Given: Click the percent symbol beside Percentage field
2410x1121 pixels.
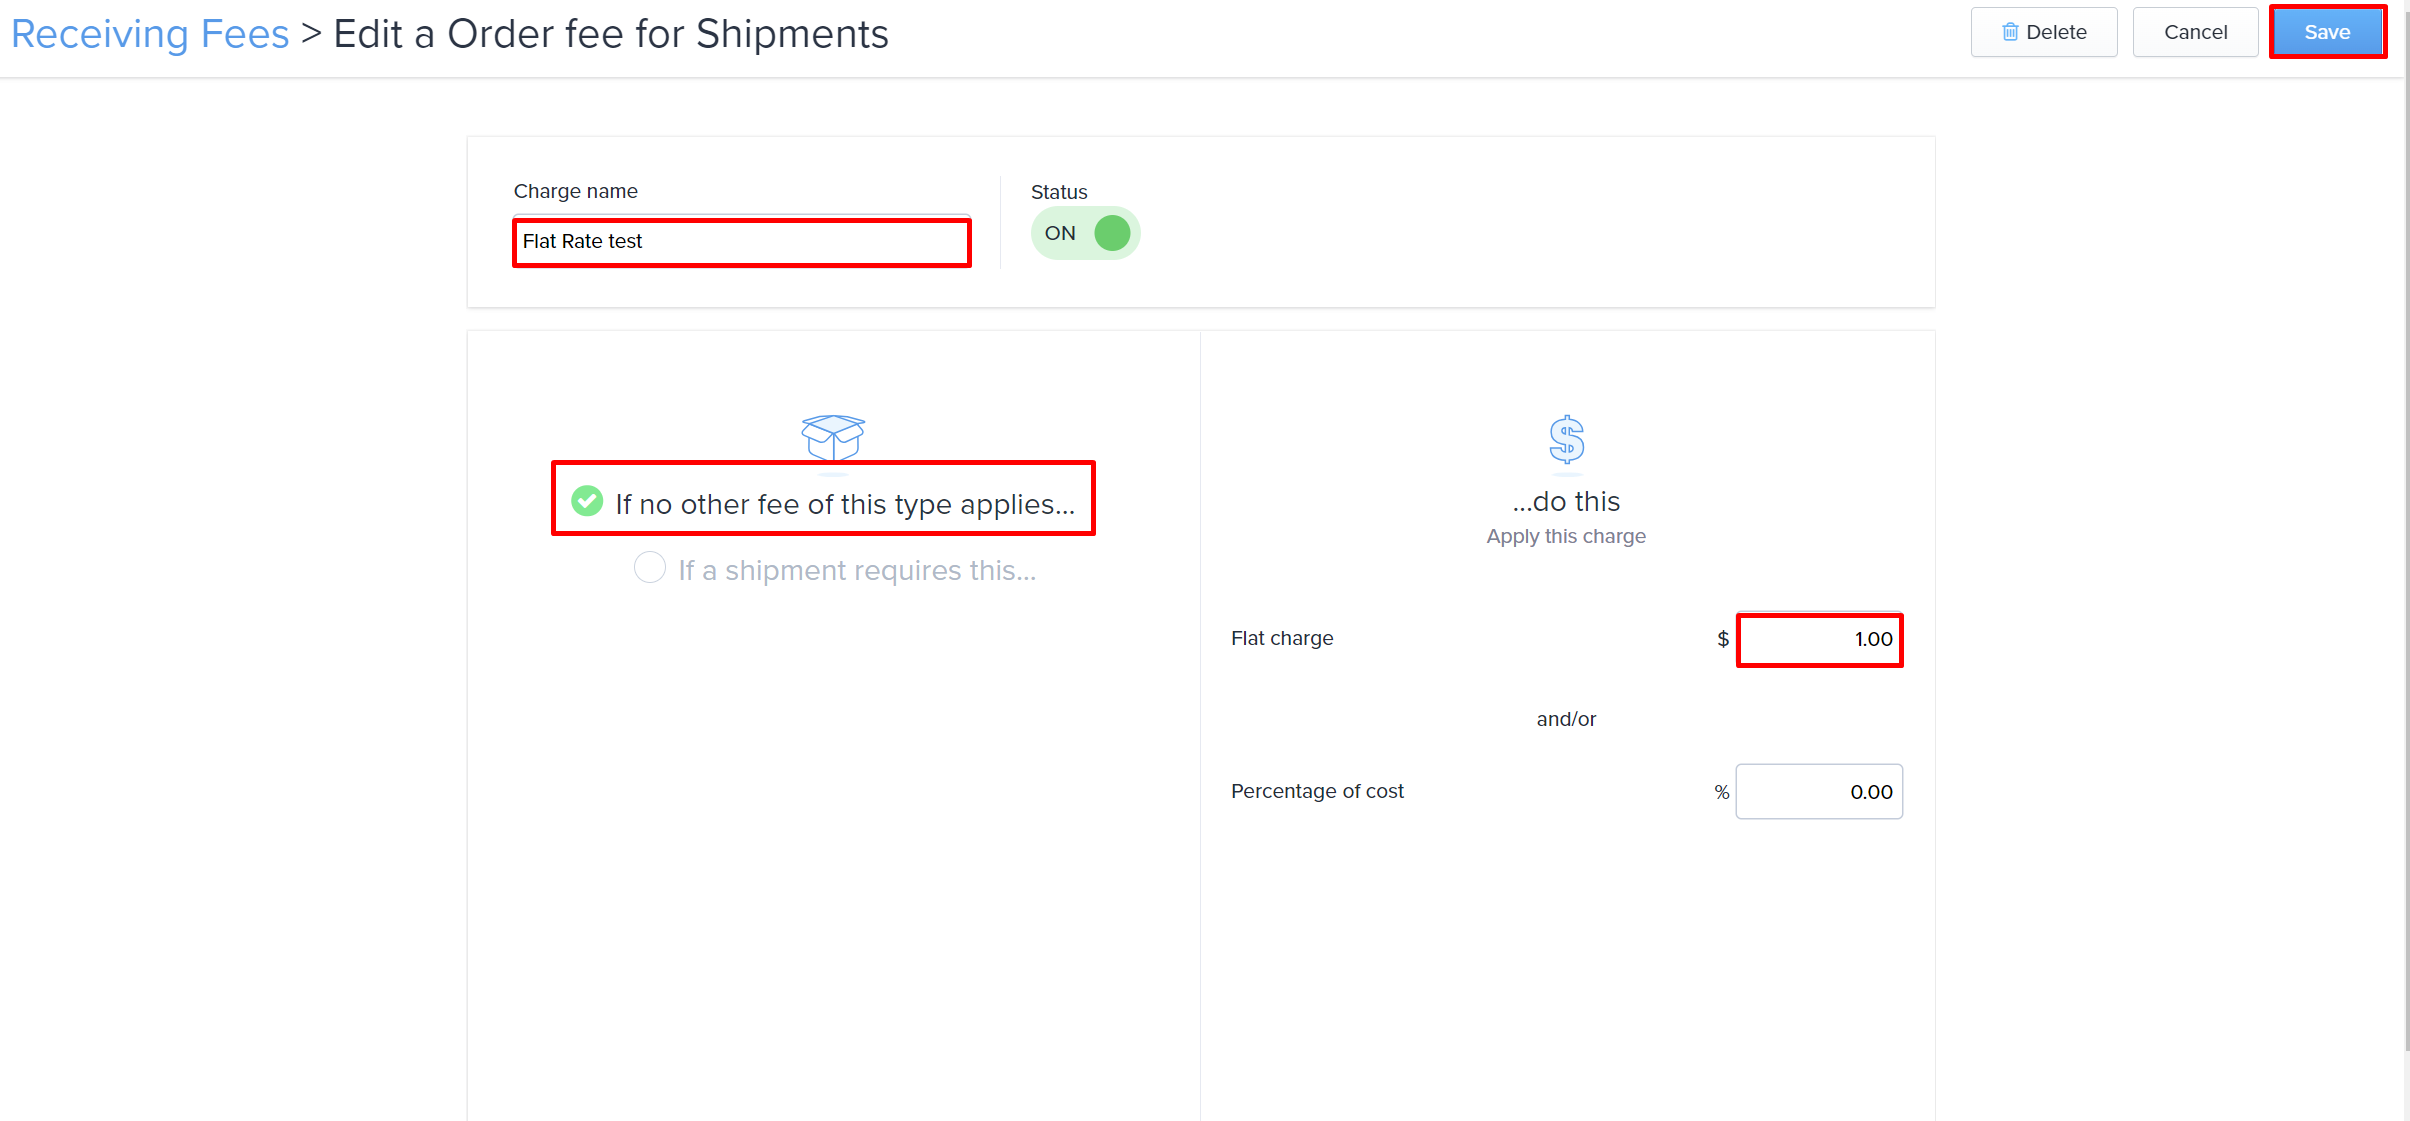Looking at the screenshot, I should 1722,792.
